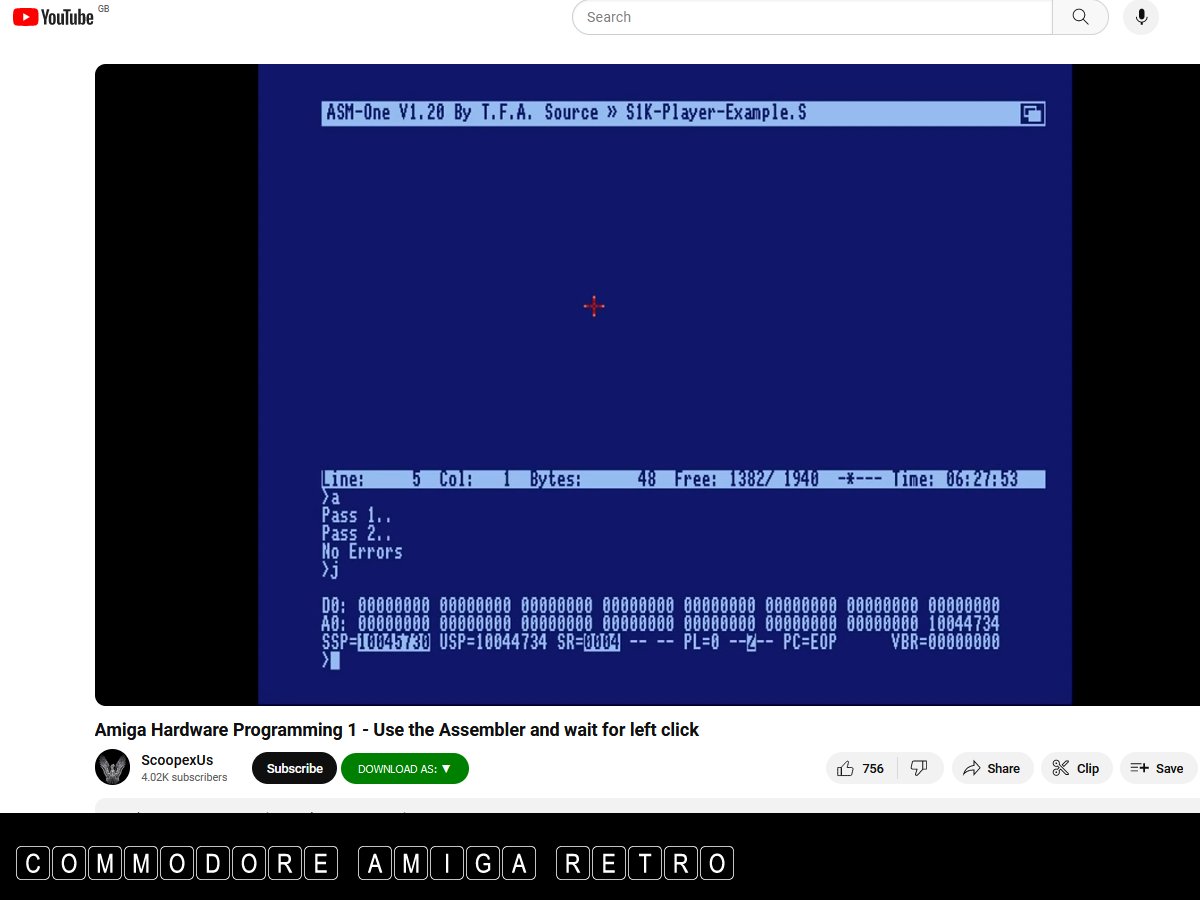Open the ScoopexUs channel name link
The height and width of the screenshot is (900, 1200).
[177, 760]
